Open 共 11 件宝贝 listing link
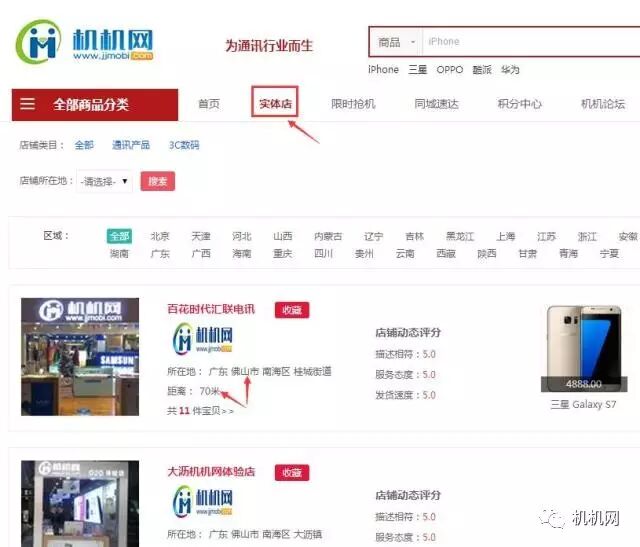The height and width of the screenshot is (547, 640). (200, 411)
